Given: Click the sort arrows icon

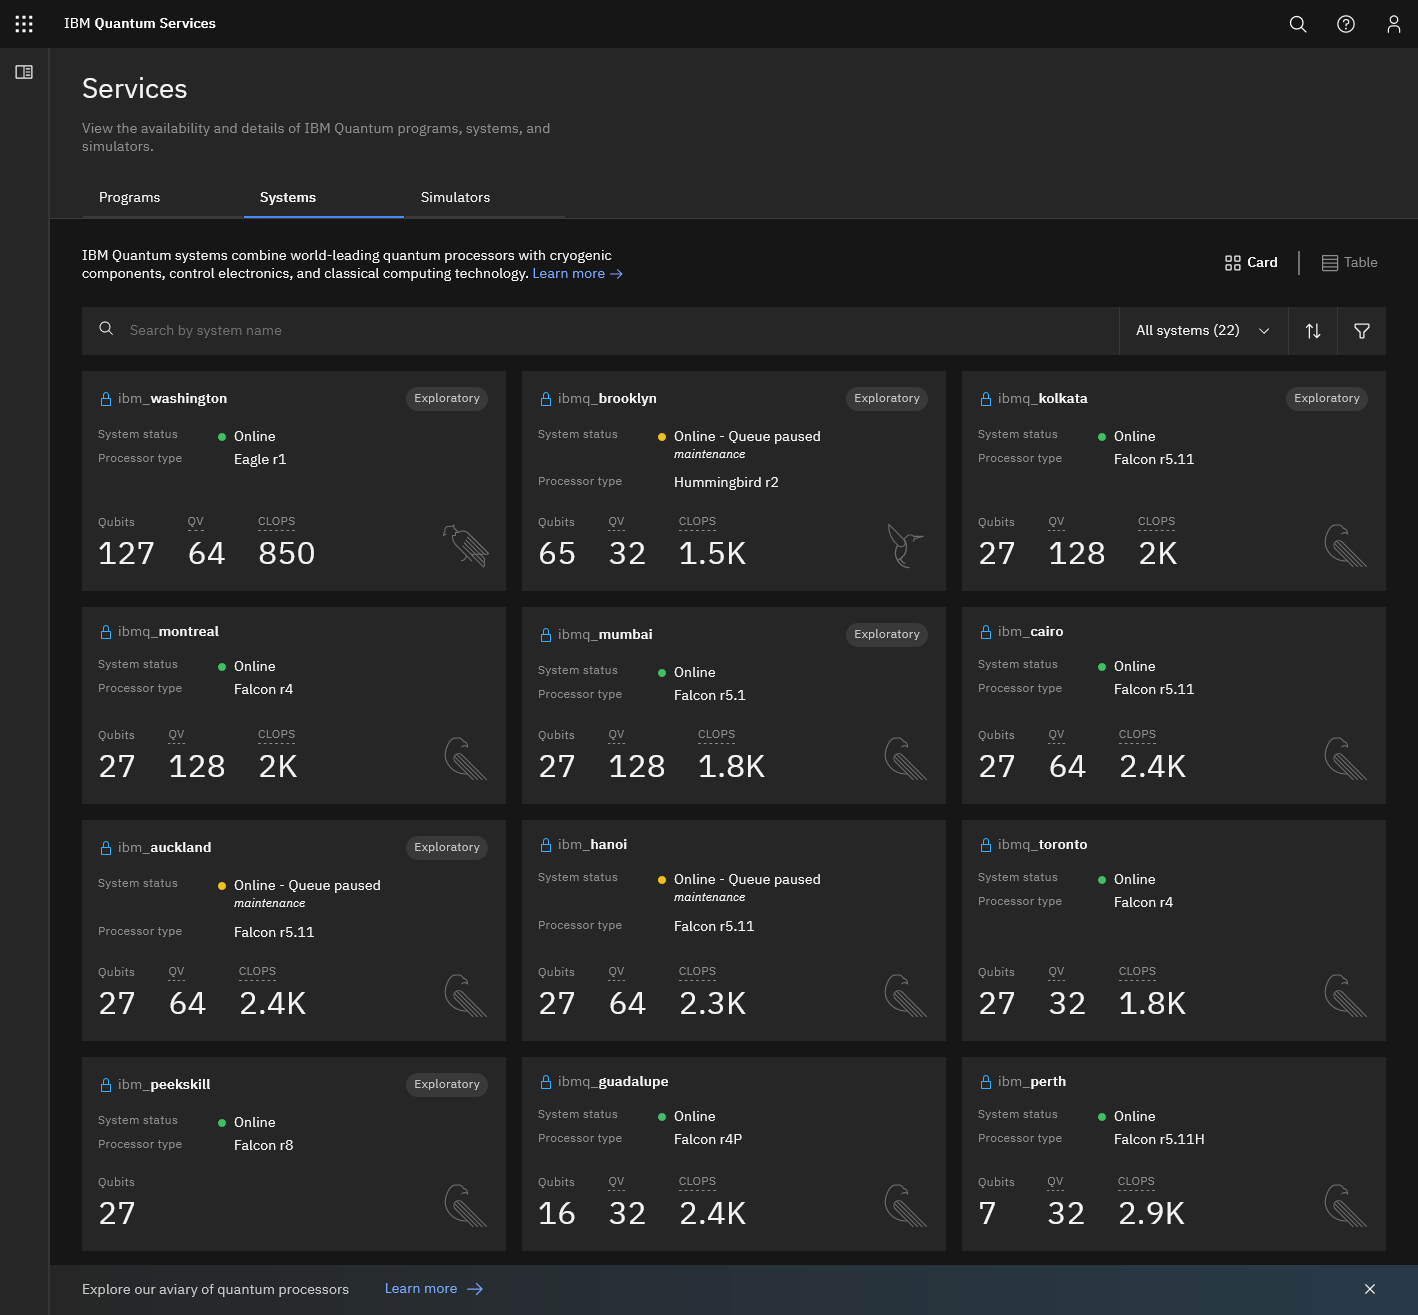Looking at the screenshot, I should pos(1313,331).
